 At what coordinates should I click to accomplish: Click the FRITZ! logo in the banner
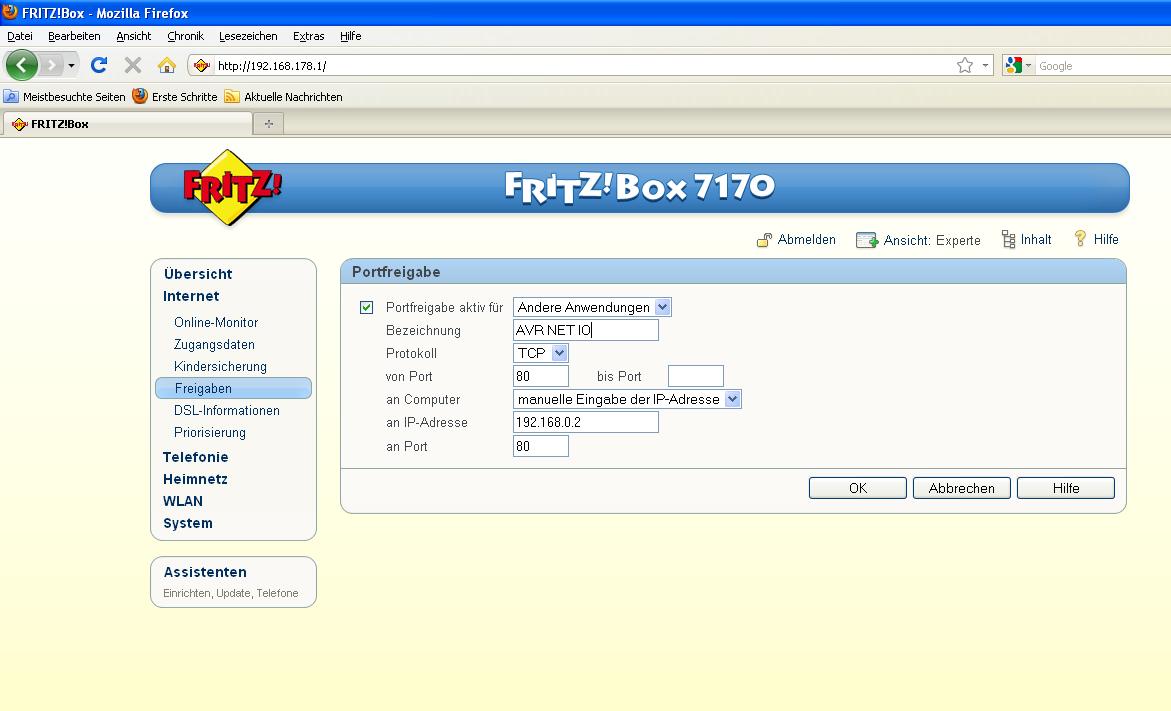click(232, 187)
